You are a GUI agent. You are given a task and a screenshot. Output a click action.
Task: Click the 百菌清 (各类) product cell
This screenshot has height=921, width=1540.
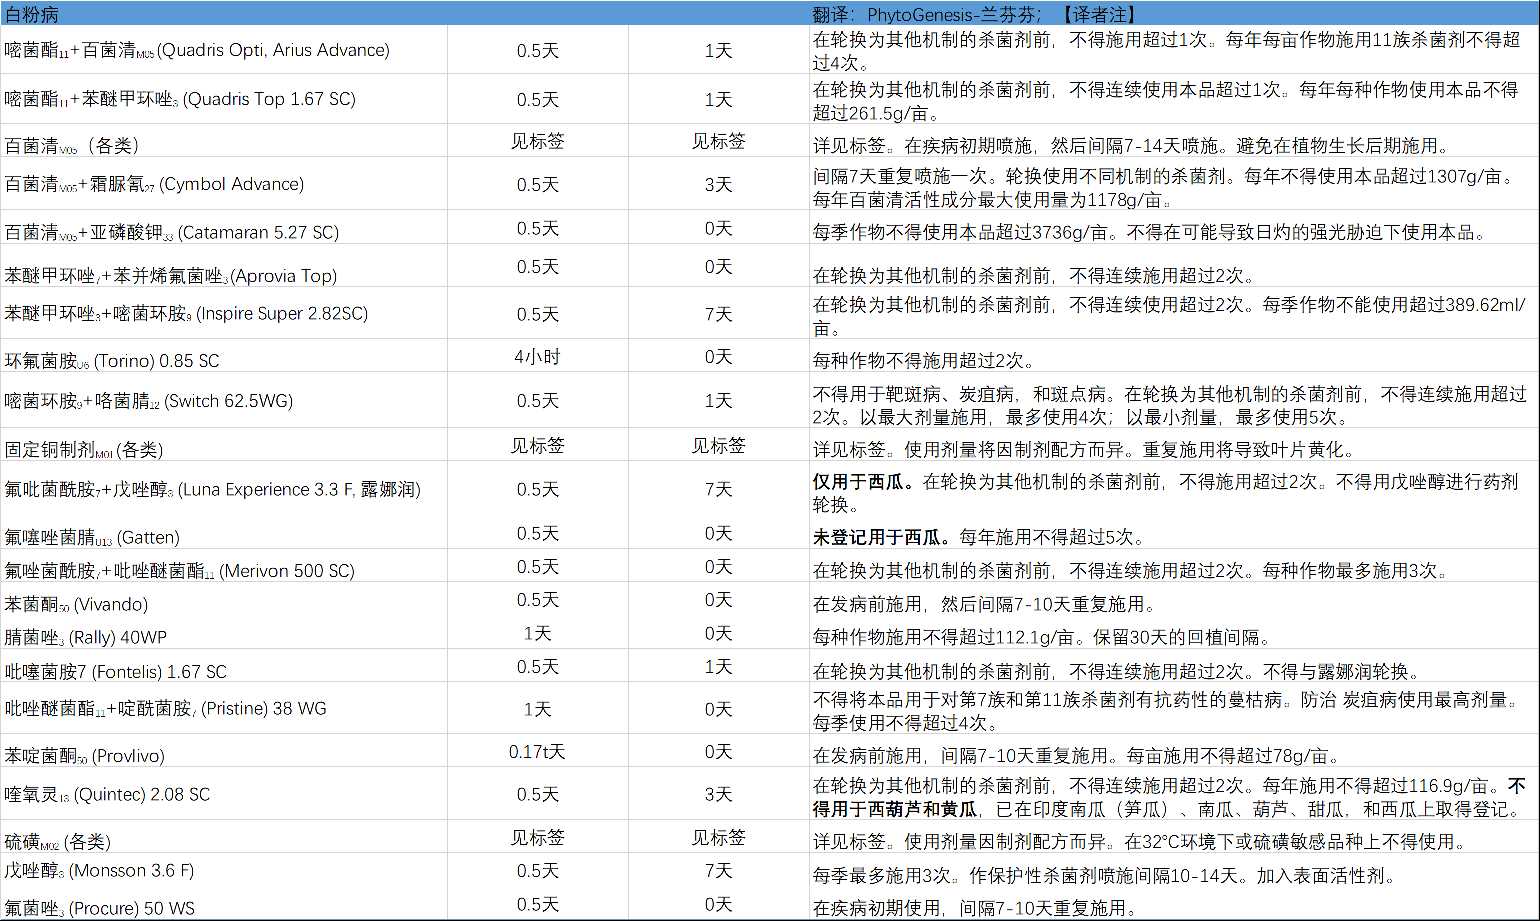pos(224,142)
